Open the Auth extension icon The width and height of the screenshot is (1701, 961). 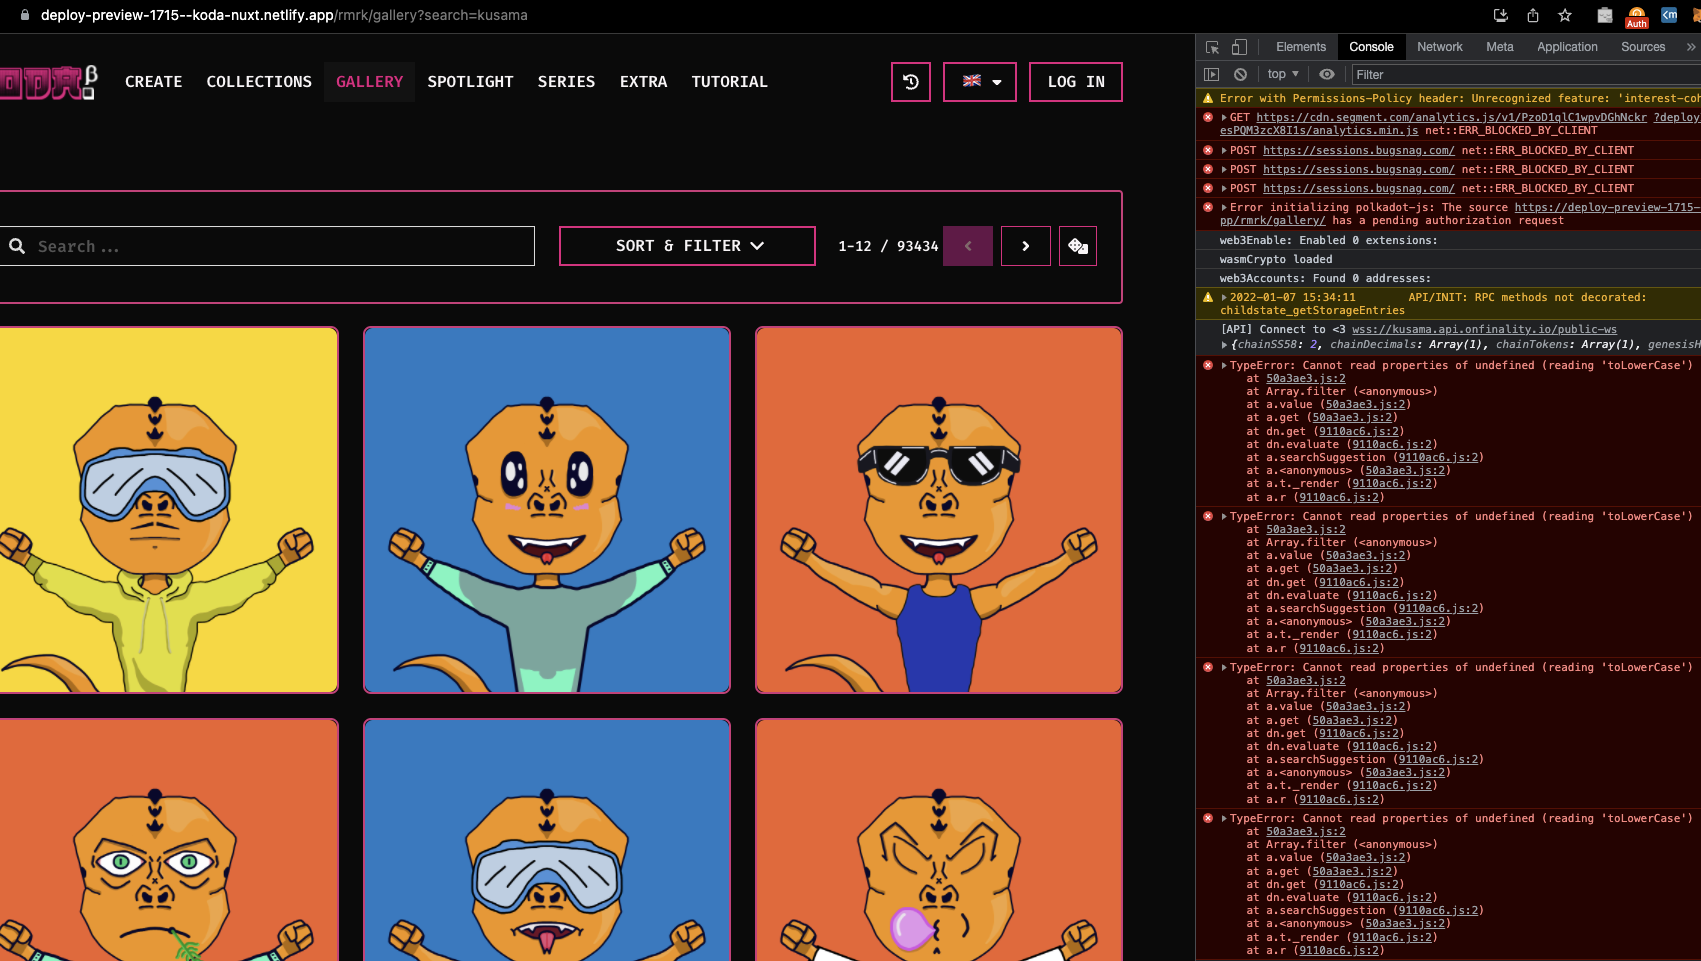(x=1637, y=16)
